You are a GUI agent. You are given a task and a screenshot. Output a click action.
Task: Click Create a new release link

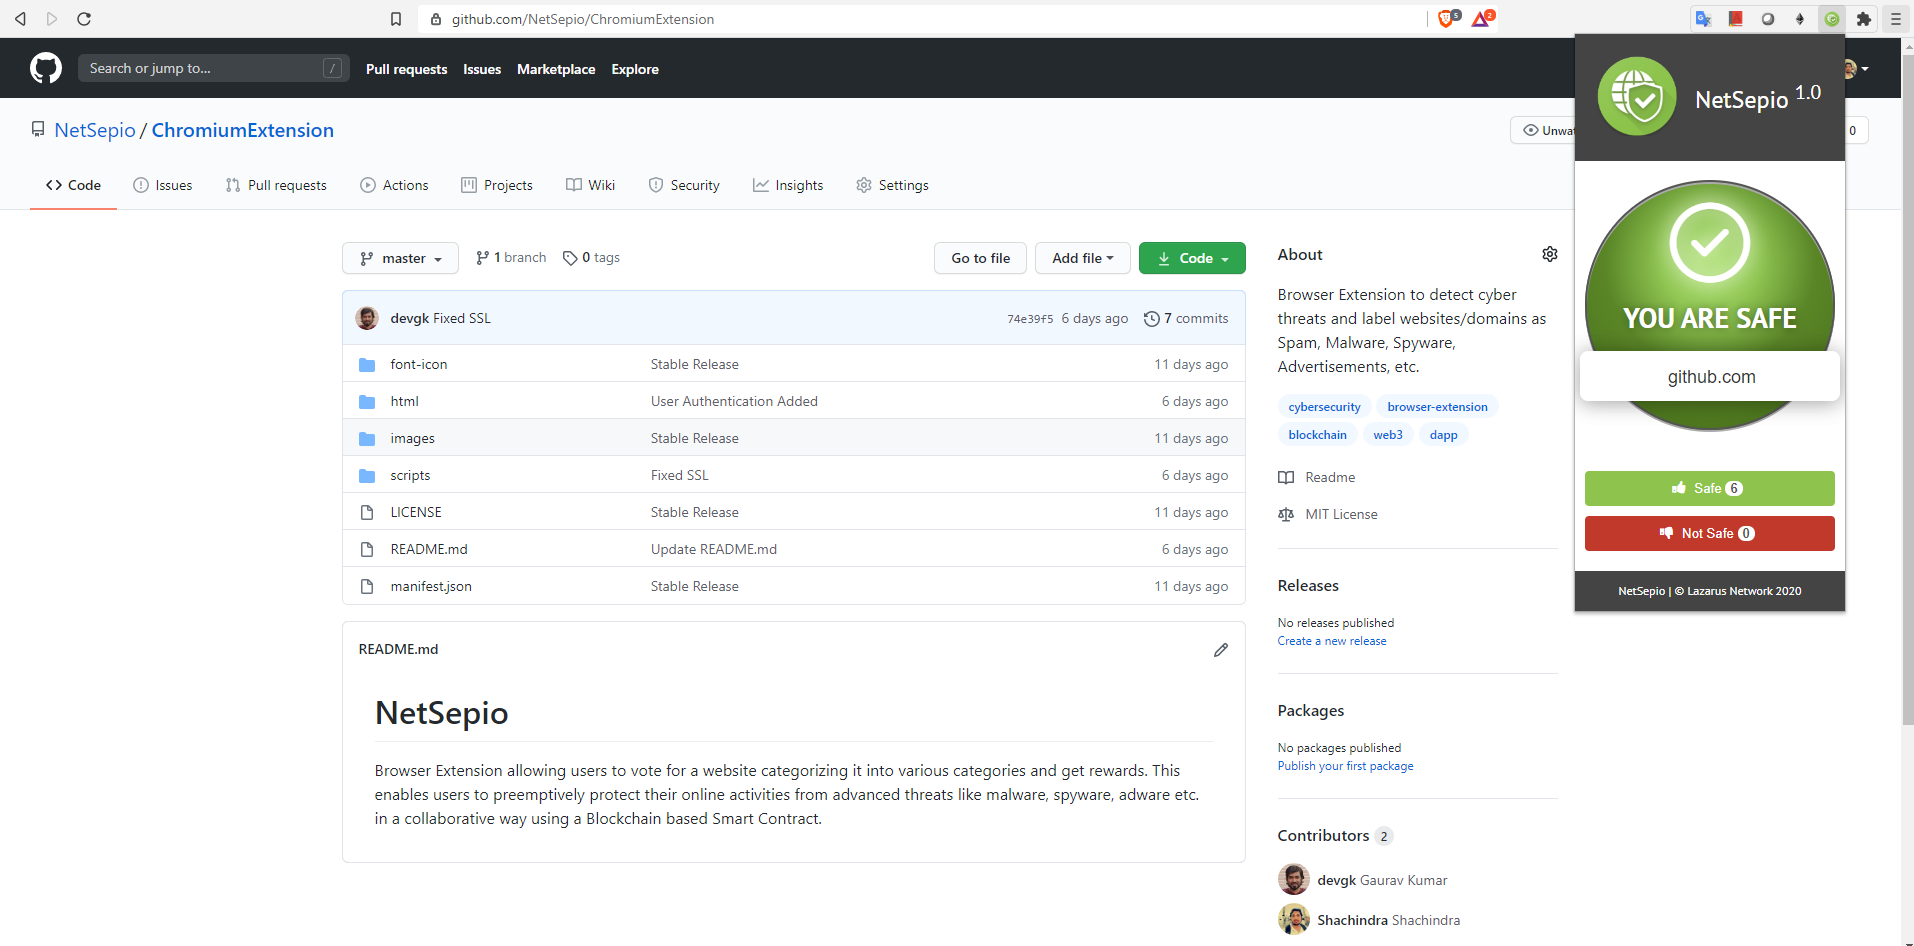click(1332, 641)
